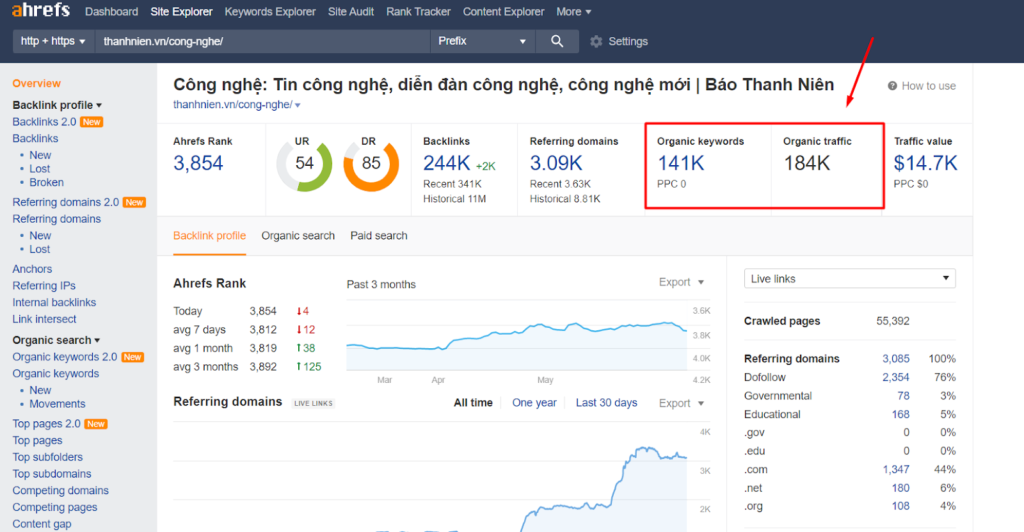Image resolution: width=1024 pixels, height=532 pixels.
Task: Open Content Explorer
Action: coord(504,12)
